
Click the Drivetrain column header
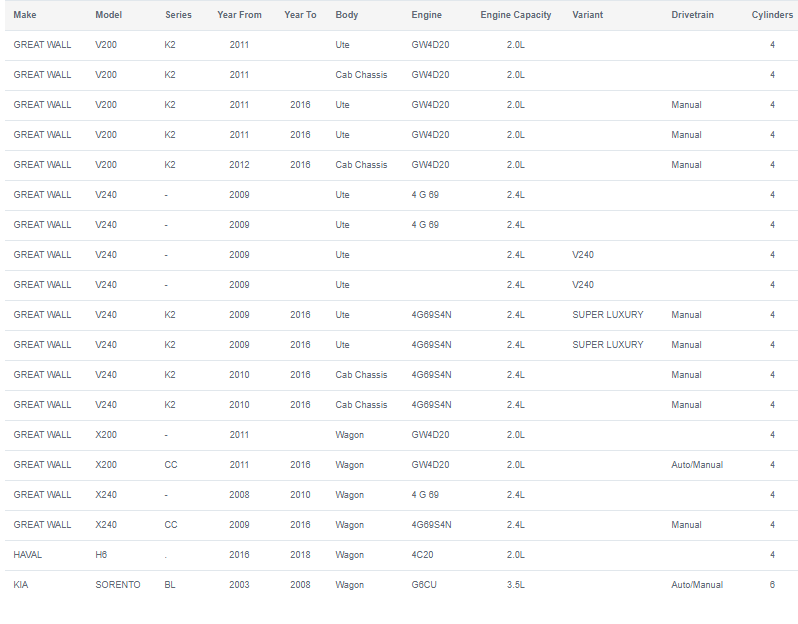pos(692,15)
